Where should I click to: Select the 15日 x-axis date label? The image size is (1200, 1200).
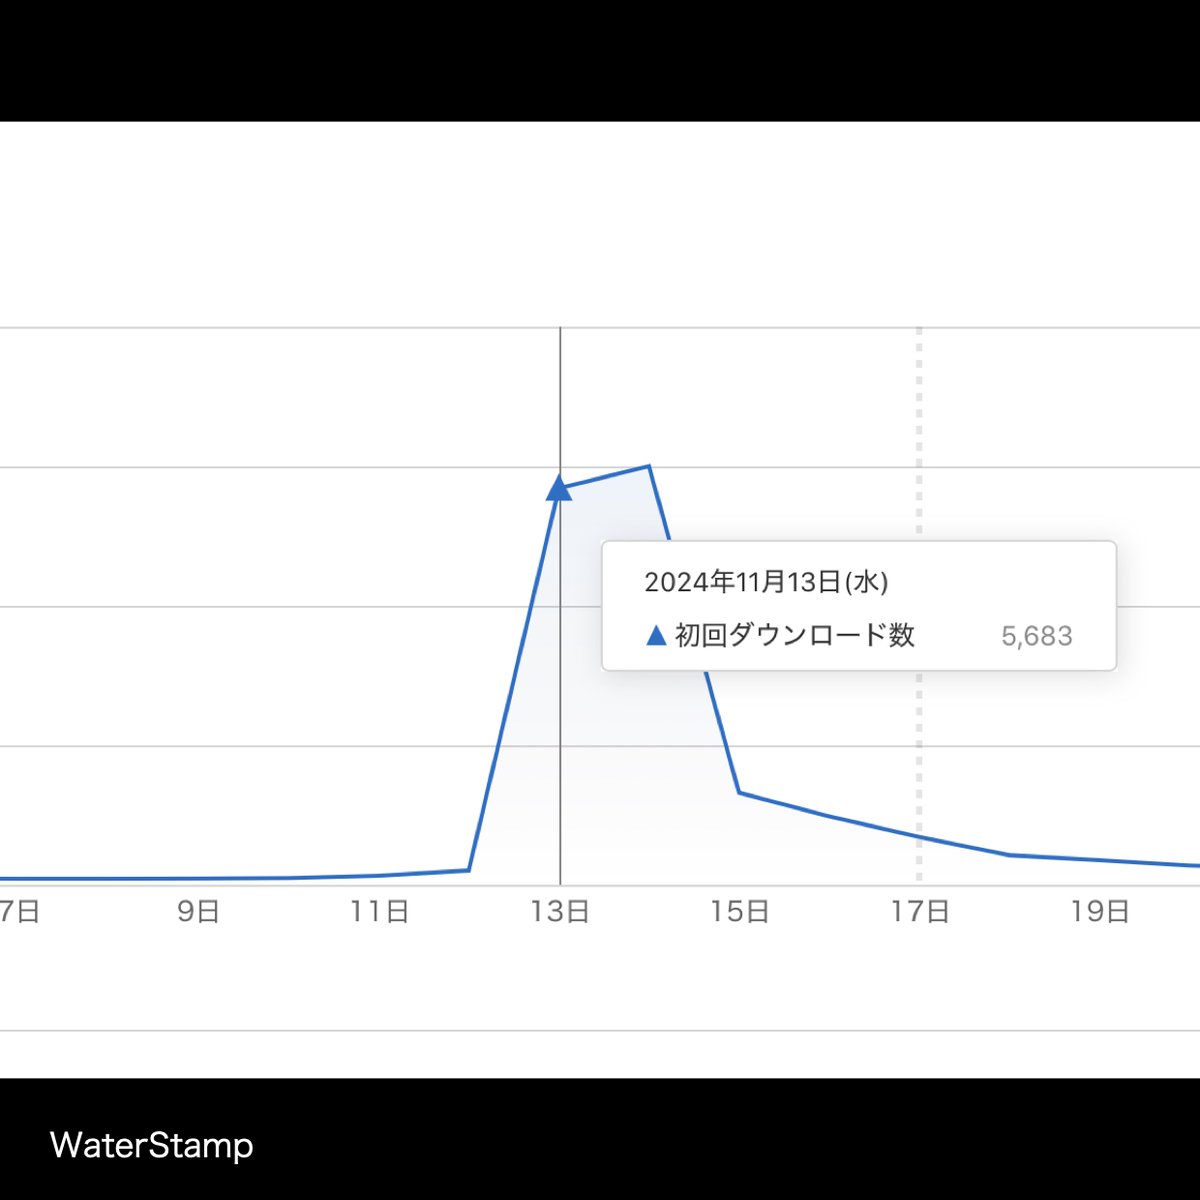pos(740,911)
